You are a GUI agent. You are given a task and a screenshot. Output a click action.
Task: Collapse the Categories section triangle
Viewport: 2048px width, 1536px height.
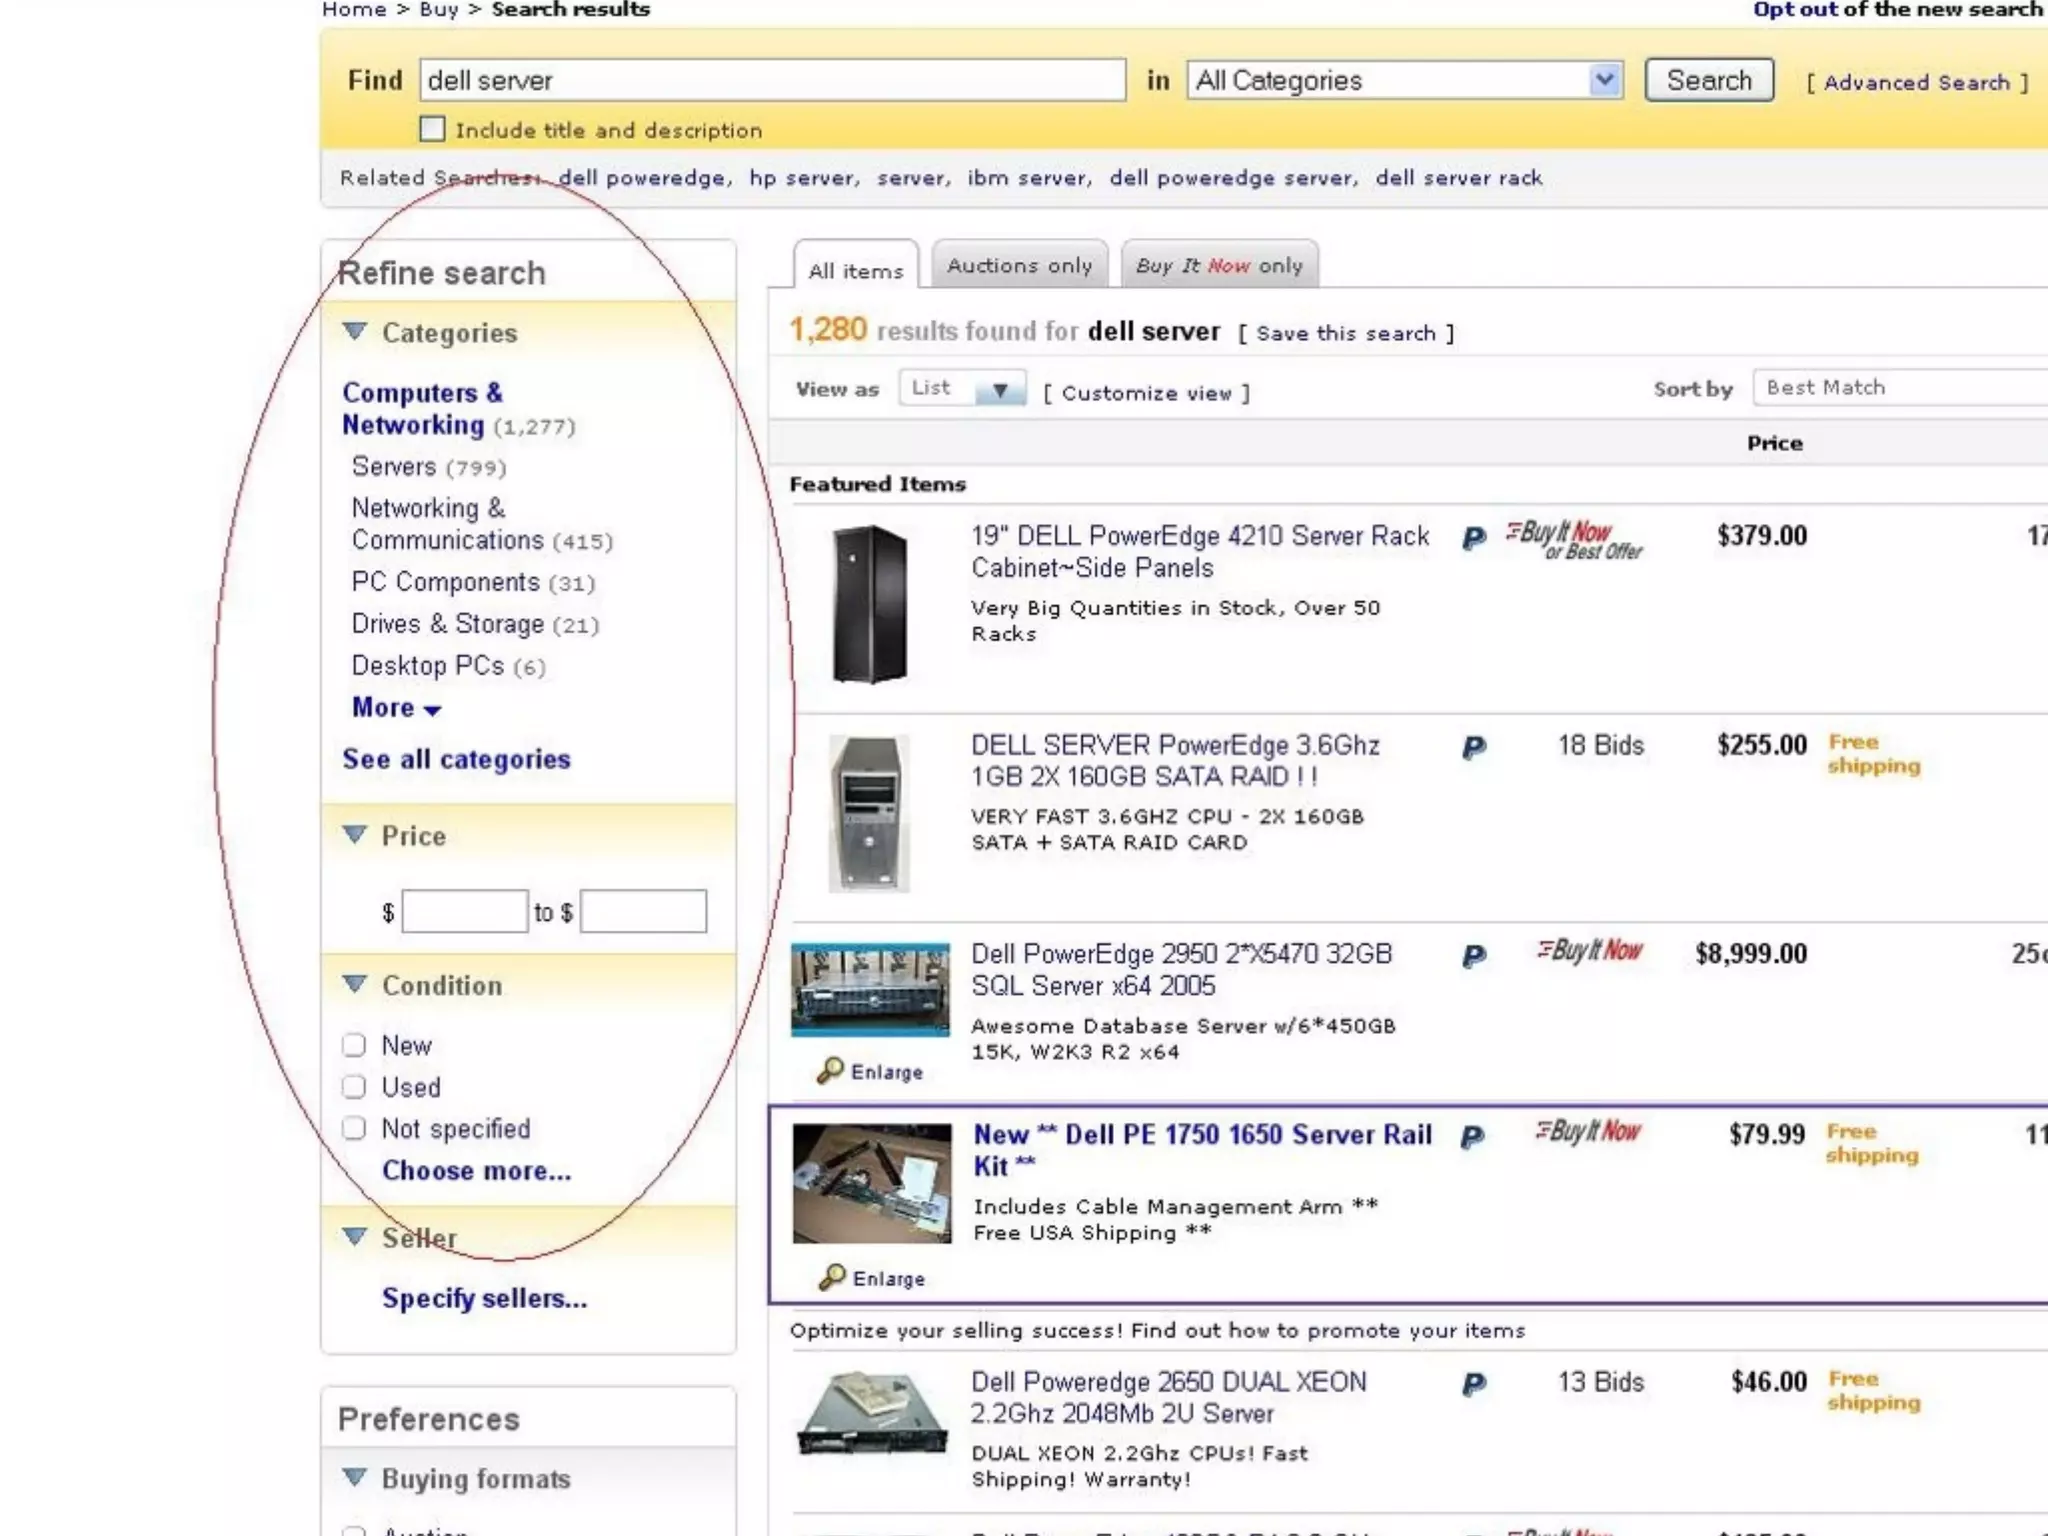354,331
